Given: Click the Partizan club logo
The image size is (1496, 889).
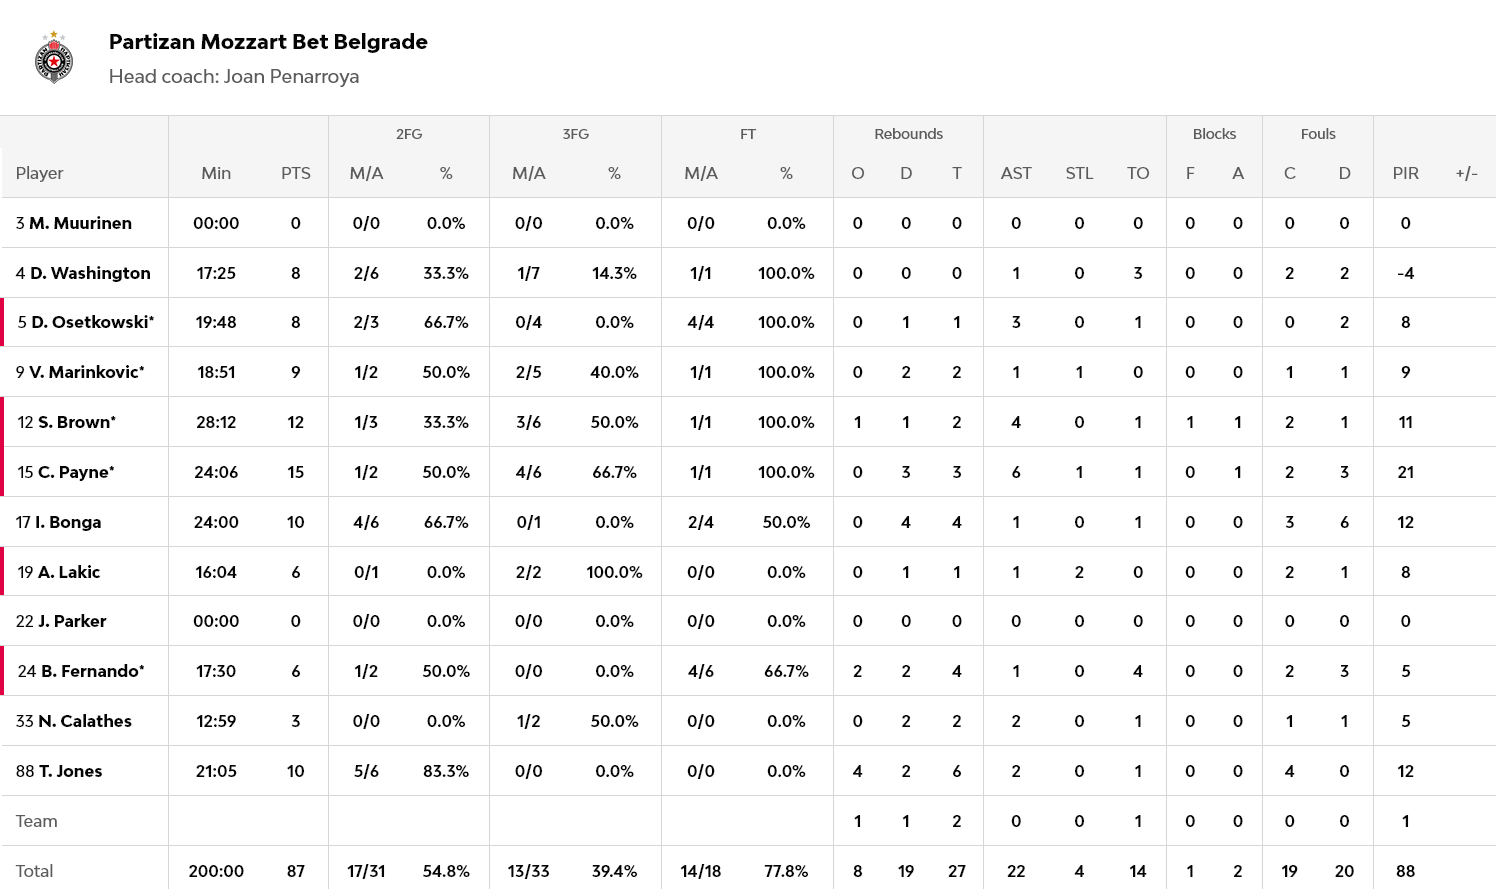Looking at the screenshot, I should point(54,59).
